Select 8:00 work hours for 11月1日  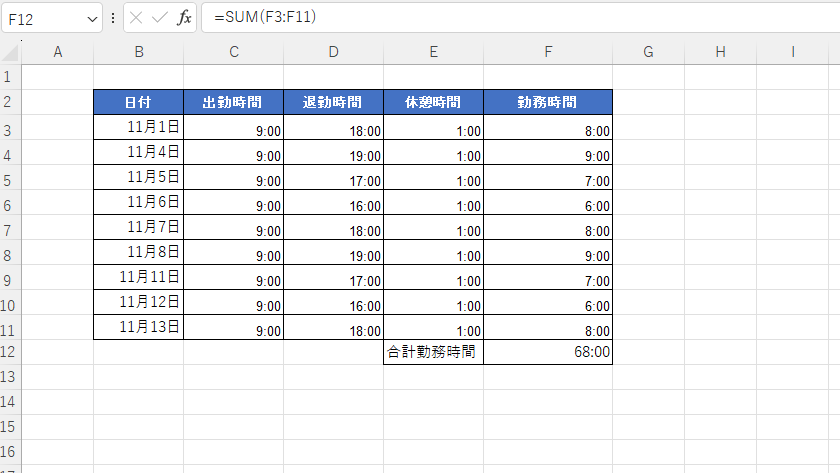(548, 127)
